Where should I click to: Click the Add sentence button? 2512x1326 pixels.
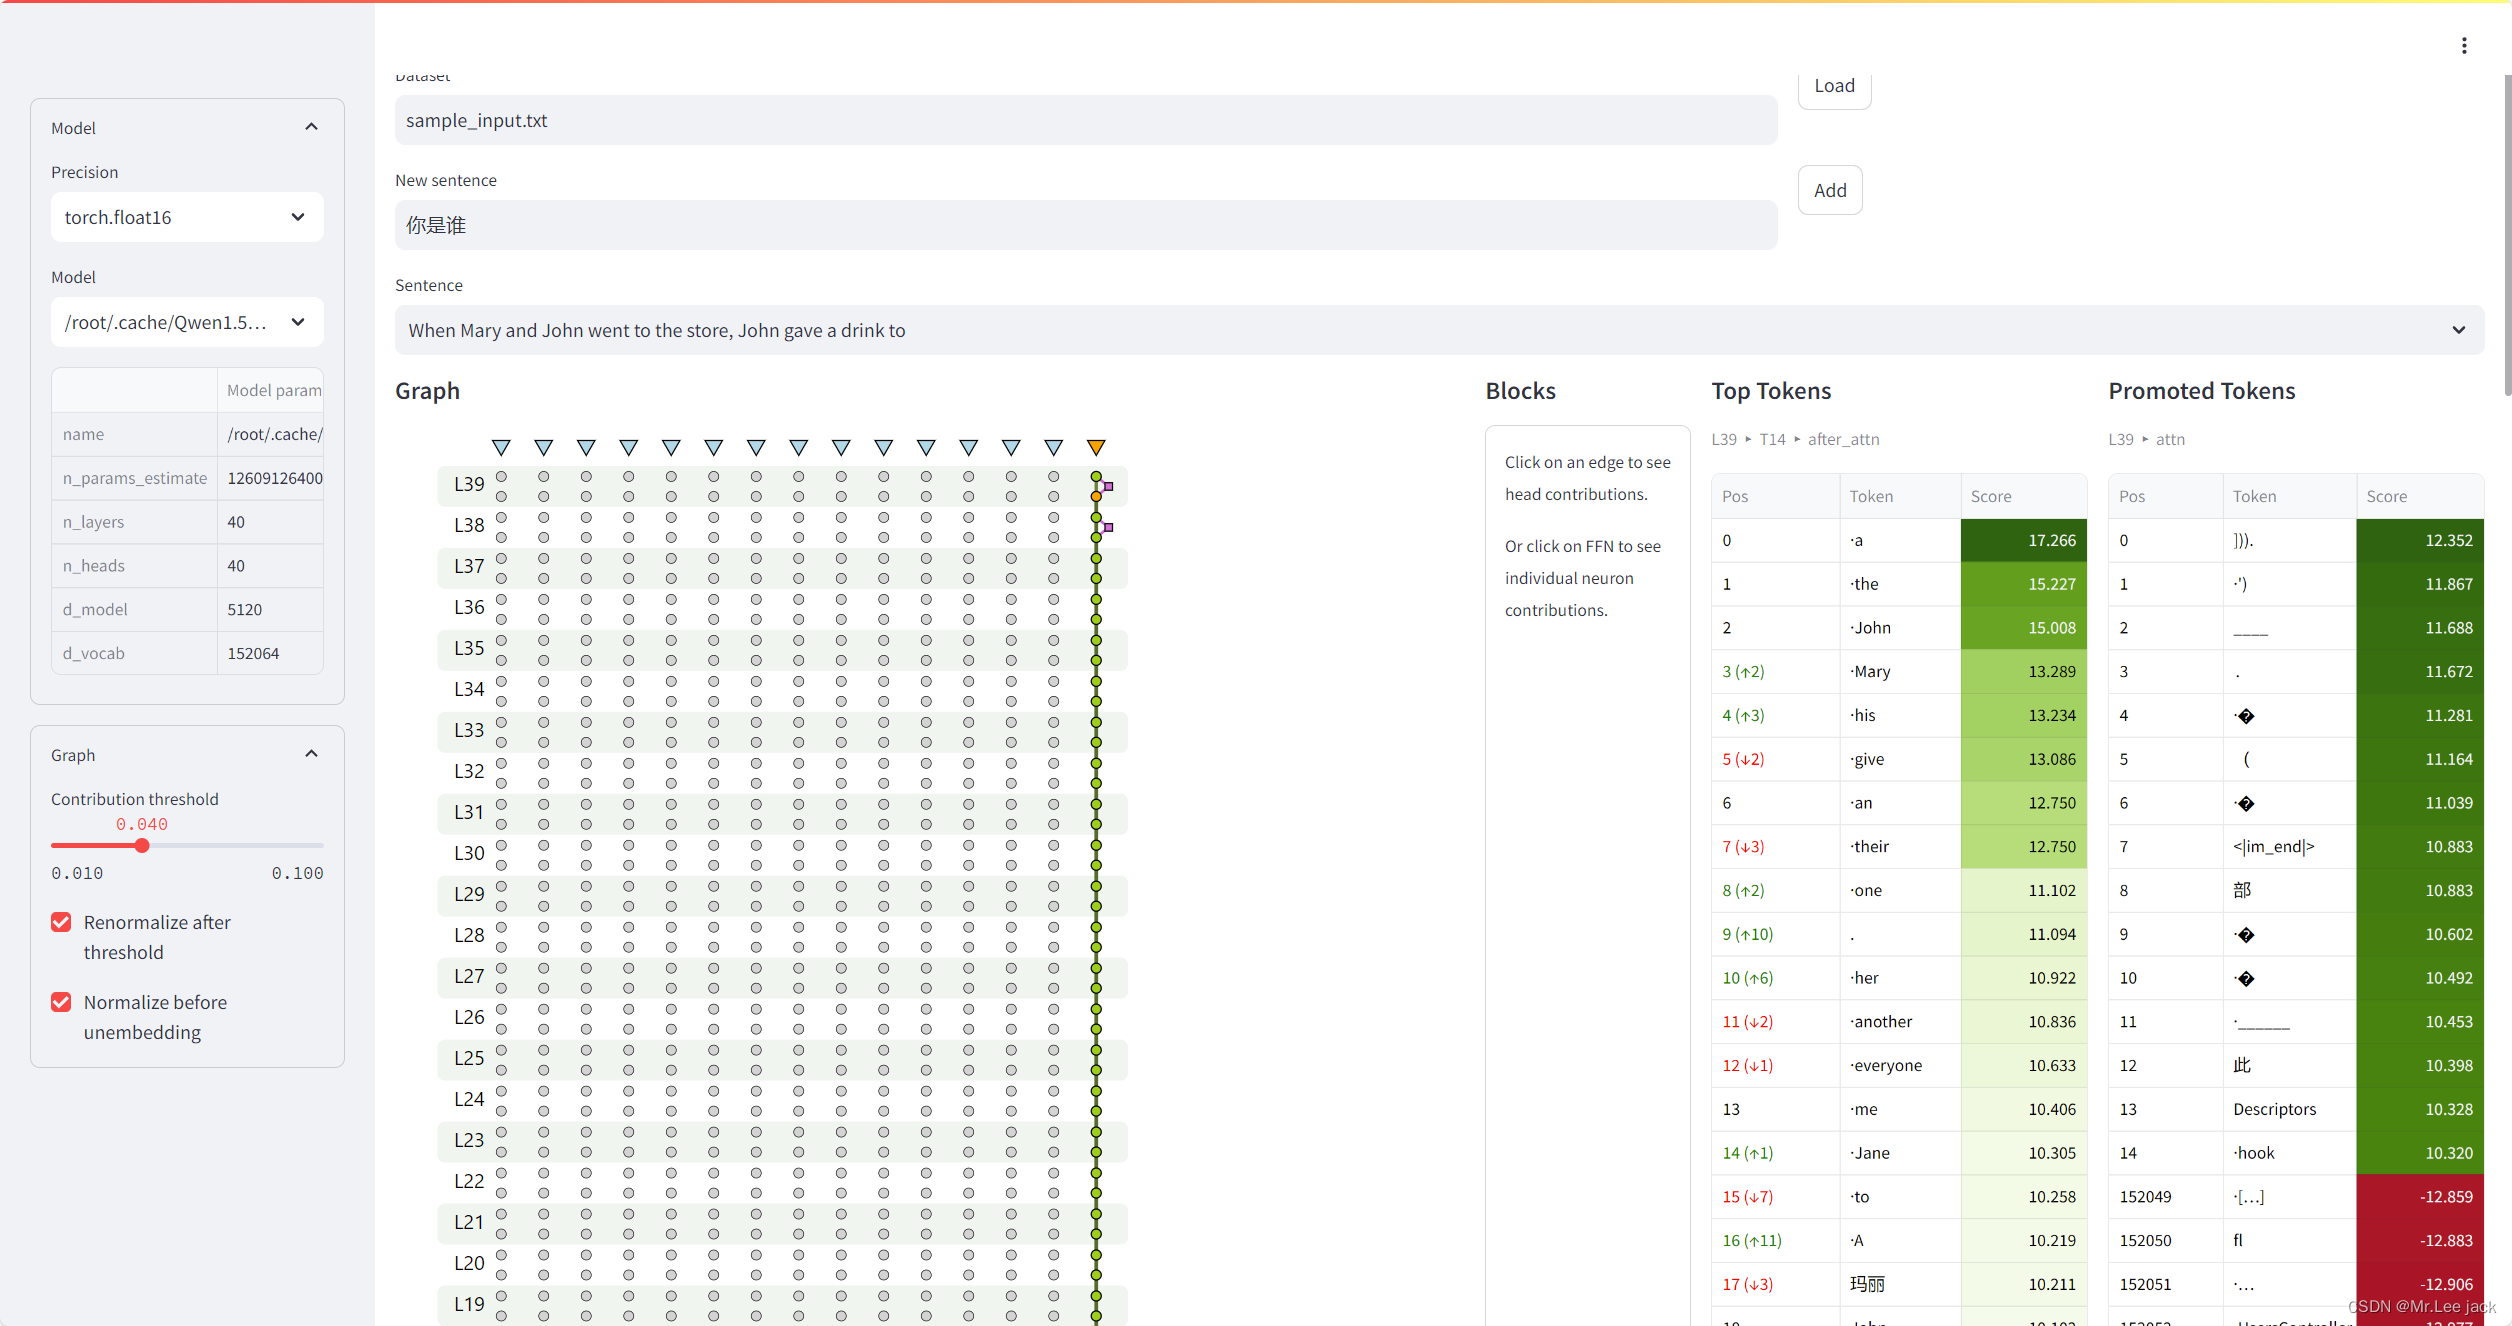pos(1830,190)
